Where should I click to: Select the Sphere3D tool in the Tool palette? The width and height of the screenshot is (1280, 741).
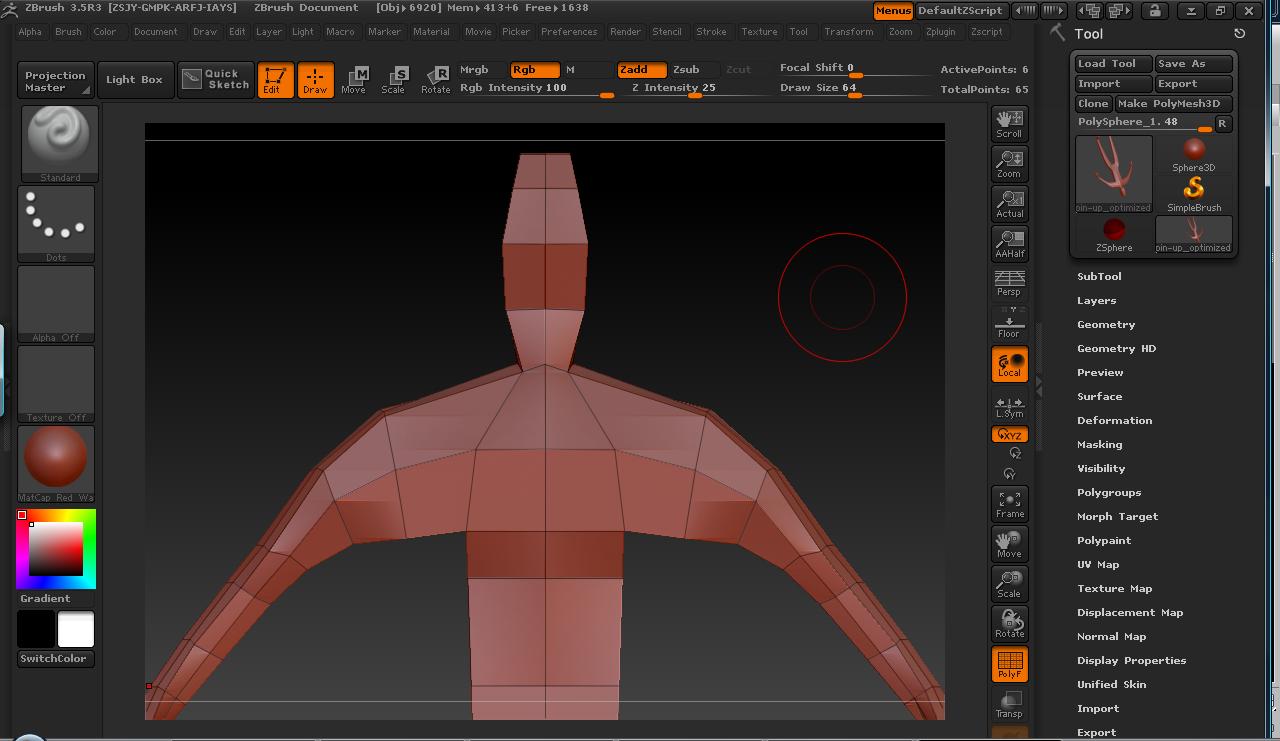tap(1193, 150)
